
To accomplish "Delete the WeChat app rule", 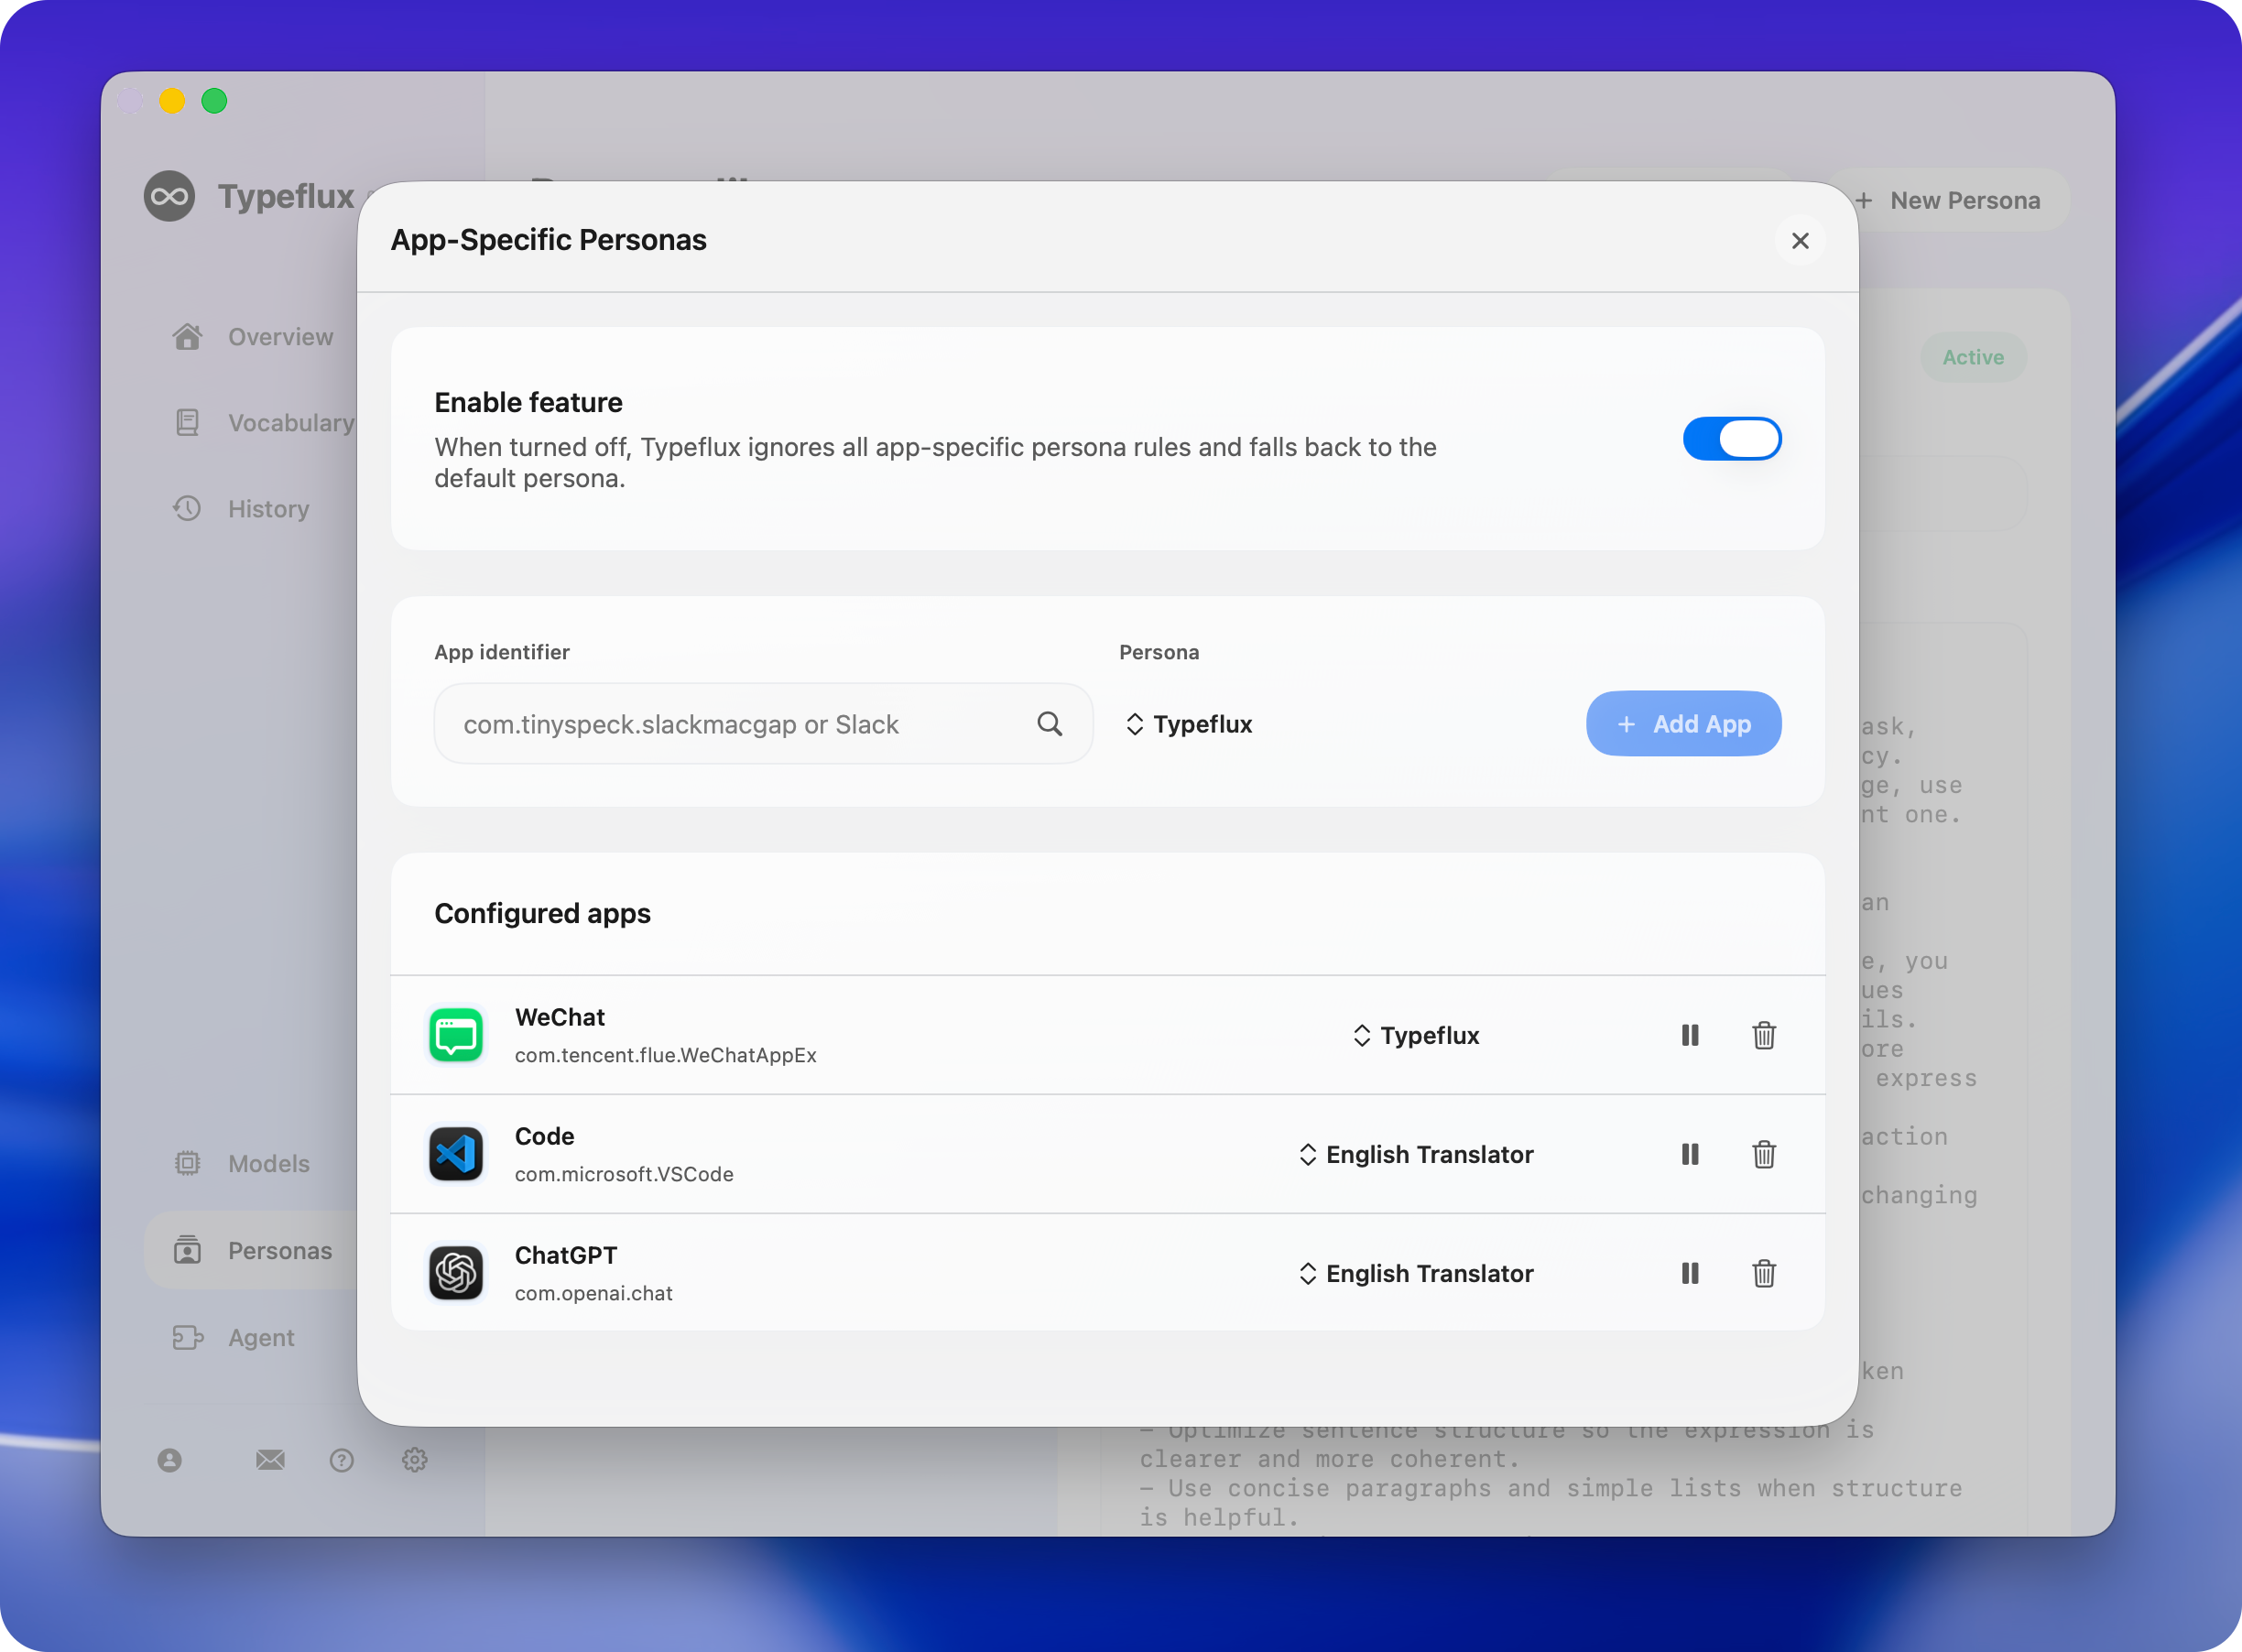I will pos(1764,1035).
